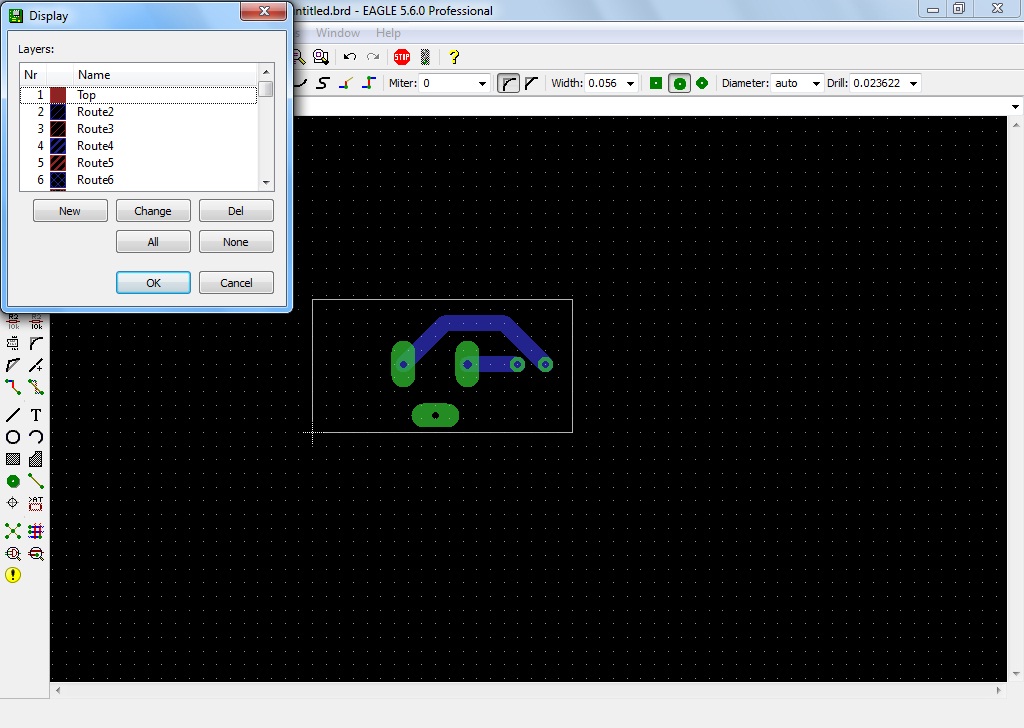The image size is (1024, 728).
Task: Click the Top layer color swatch
Action: [58, 95]
